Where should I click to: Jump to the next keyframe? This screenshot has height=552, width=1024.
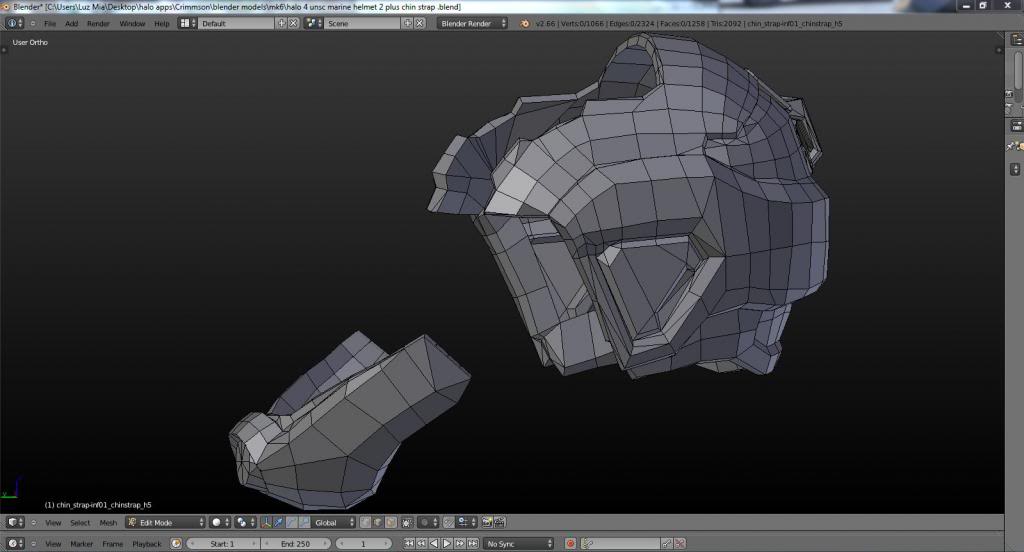coord(460,544)
